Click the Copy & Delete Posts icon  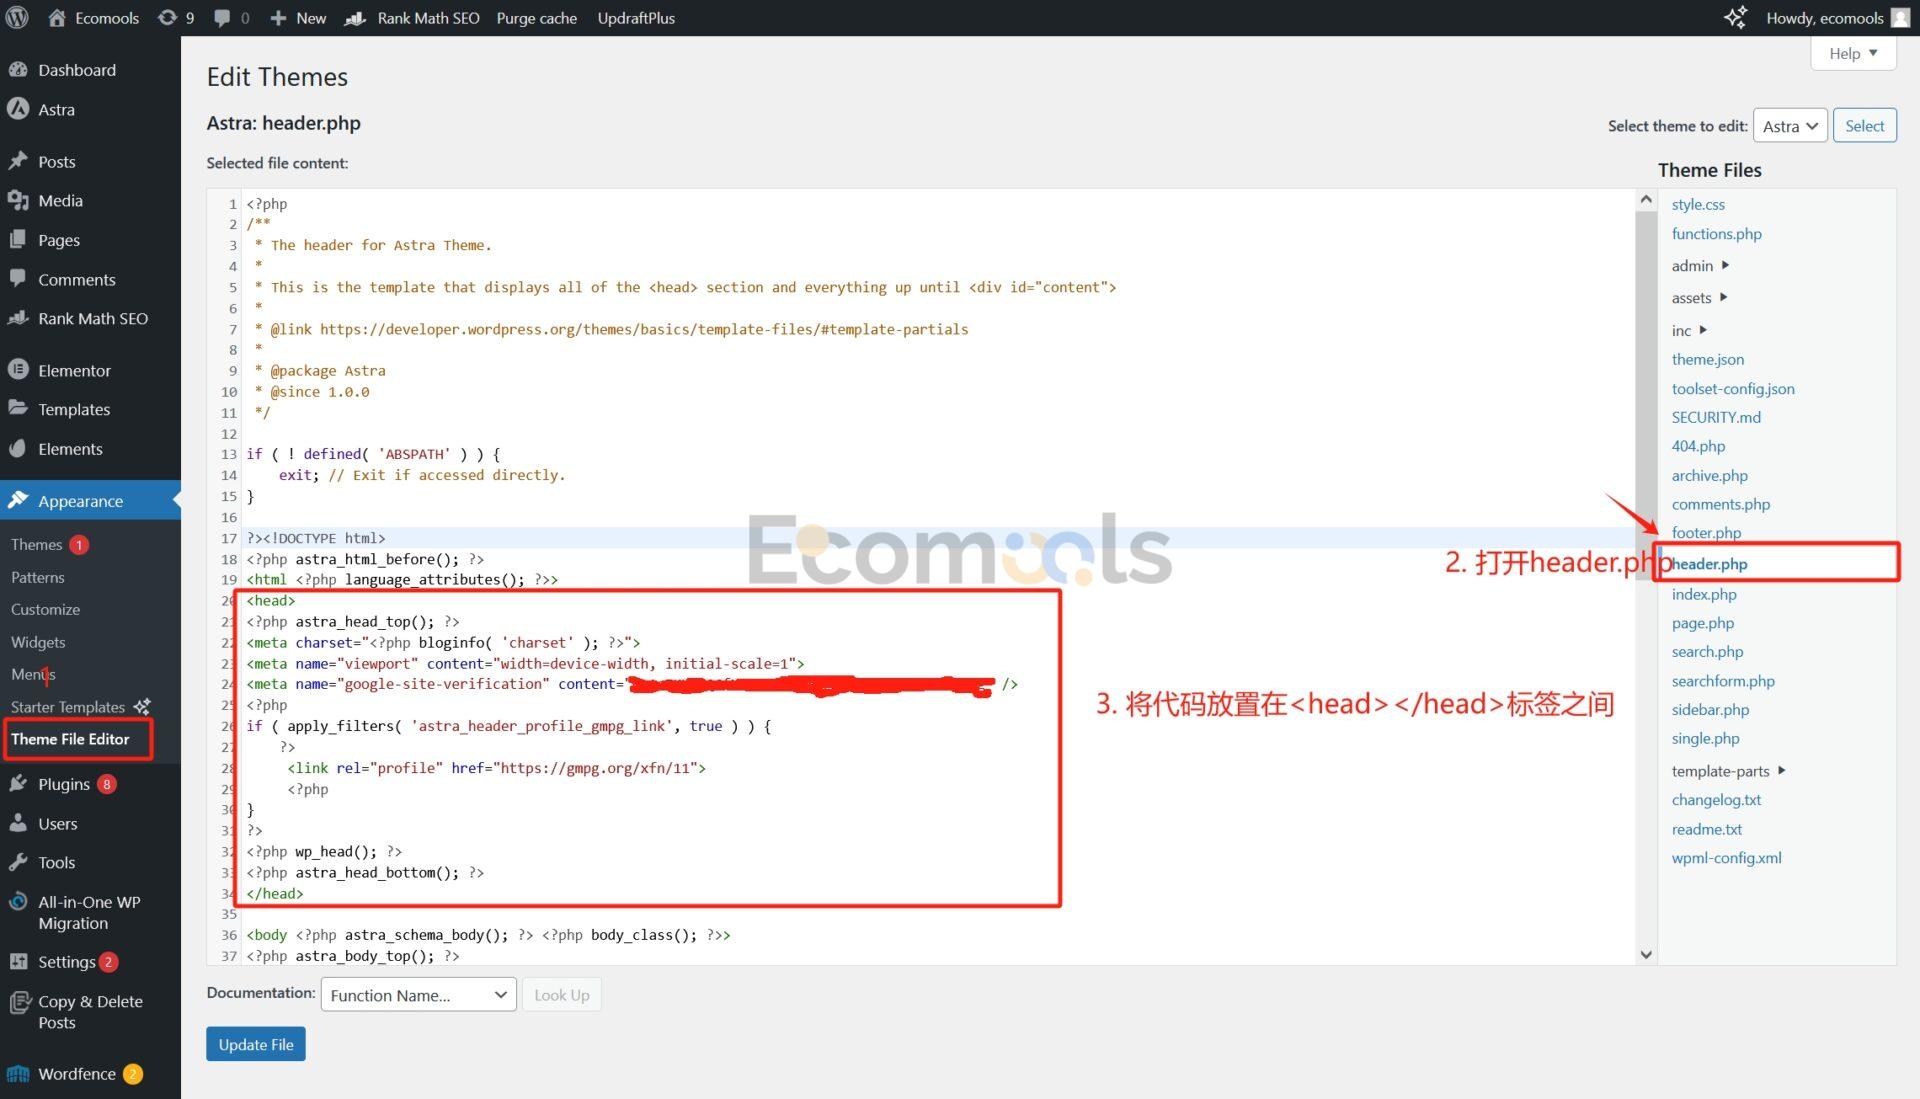(18, 1002)
